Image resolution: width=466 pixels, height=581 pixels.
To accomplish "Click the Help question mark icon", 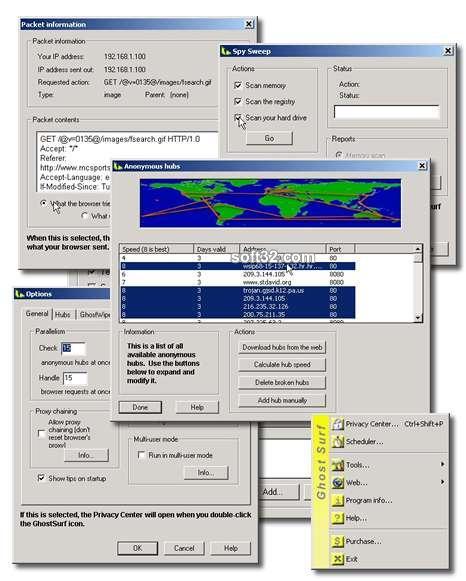I will pyautogui.click(x=337, y=518).
